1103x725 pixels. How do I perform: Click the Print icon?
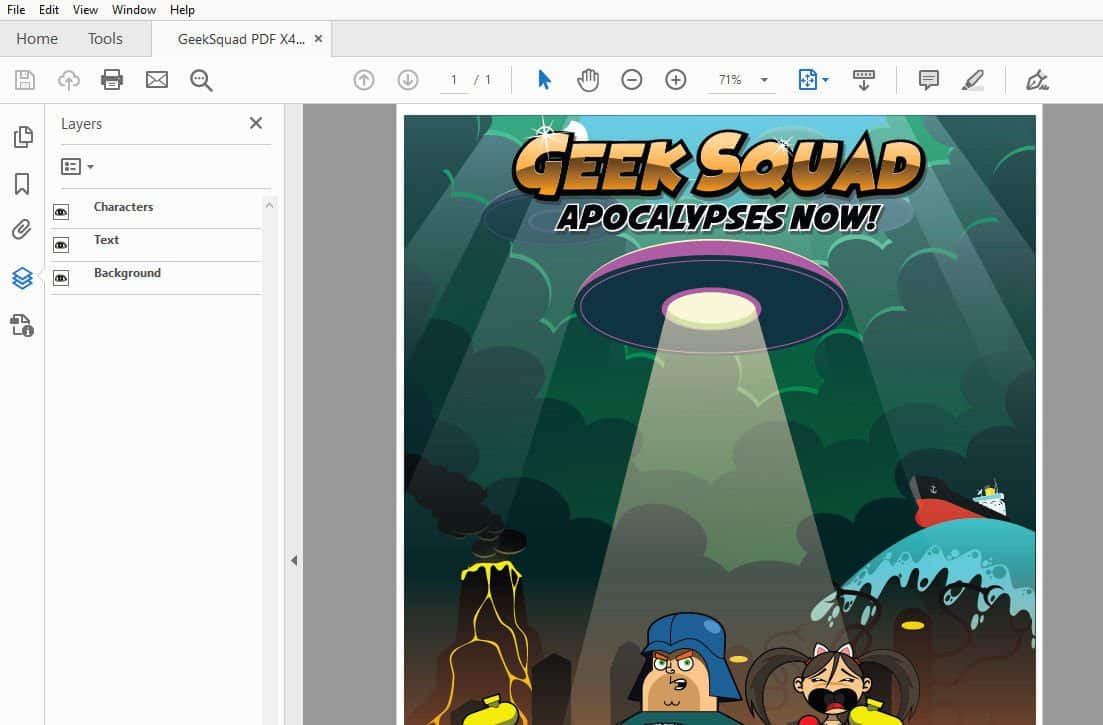(x=111, y=79)
